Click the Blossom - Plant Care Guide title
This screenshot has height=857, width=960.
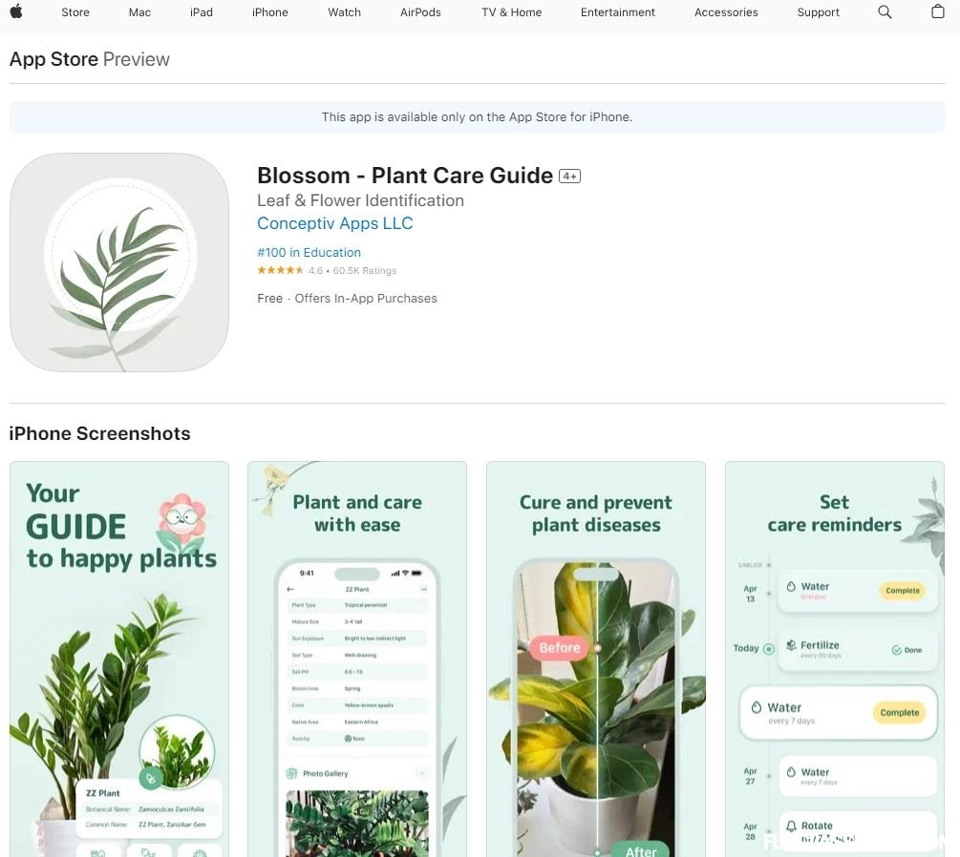tap(405, 176)
